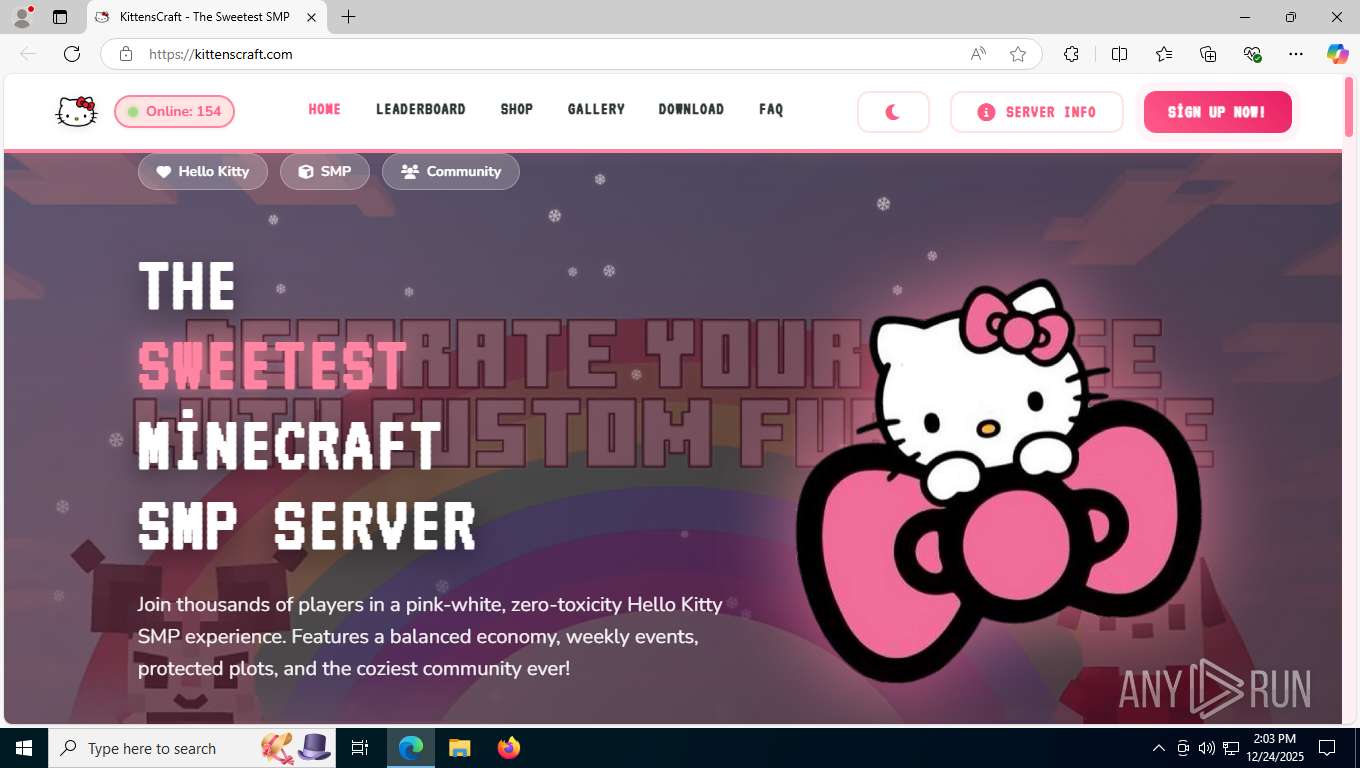Open browser Extensions puzzle icon
The width and height of the screenshot is (1360, 768).
[1071, 54]
